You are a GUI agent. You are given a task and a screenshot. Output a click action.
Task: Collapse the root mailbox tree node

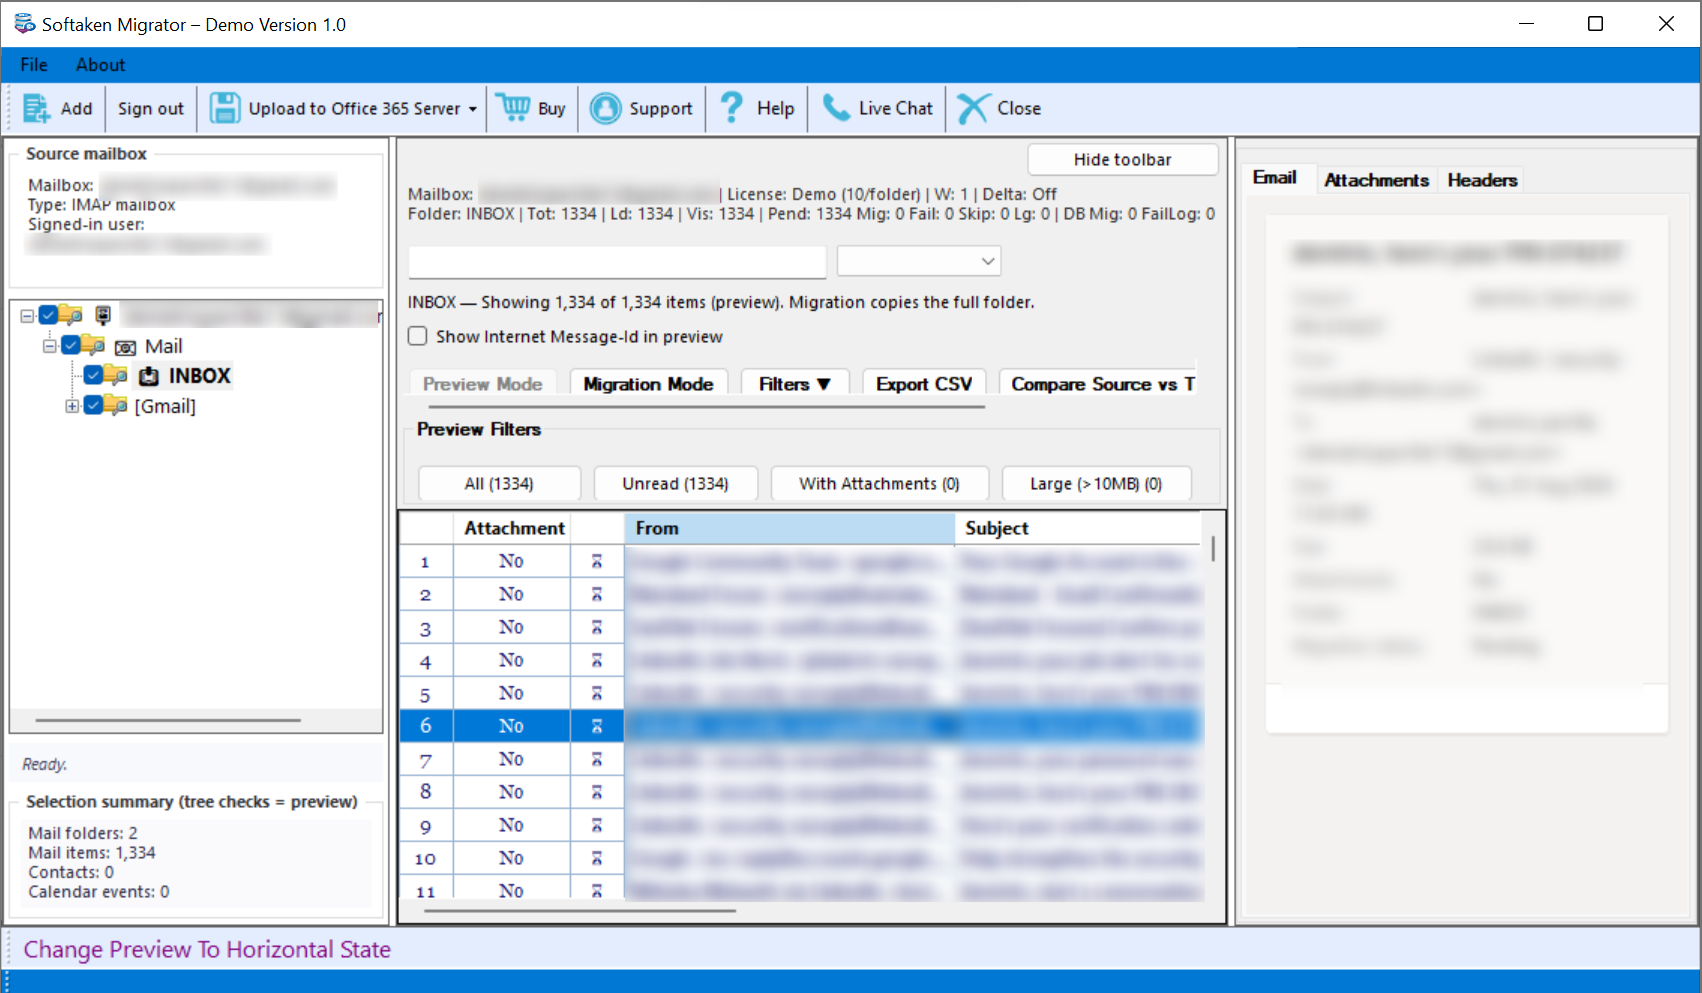click(27, 316)
